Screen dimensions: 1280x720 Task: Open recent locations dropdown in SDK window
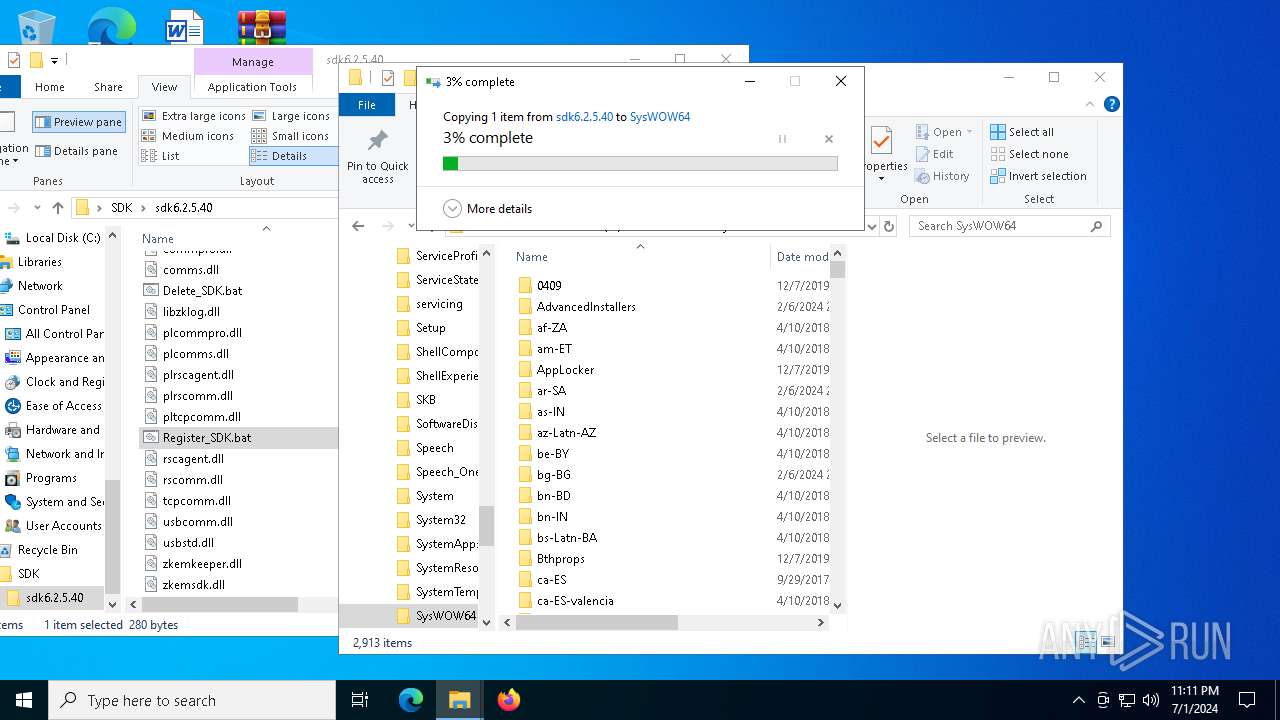(x=37, y=208)
